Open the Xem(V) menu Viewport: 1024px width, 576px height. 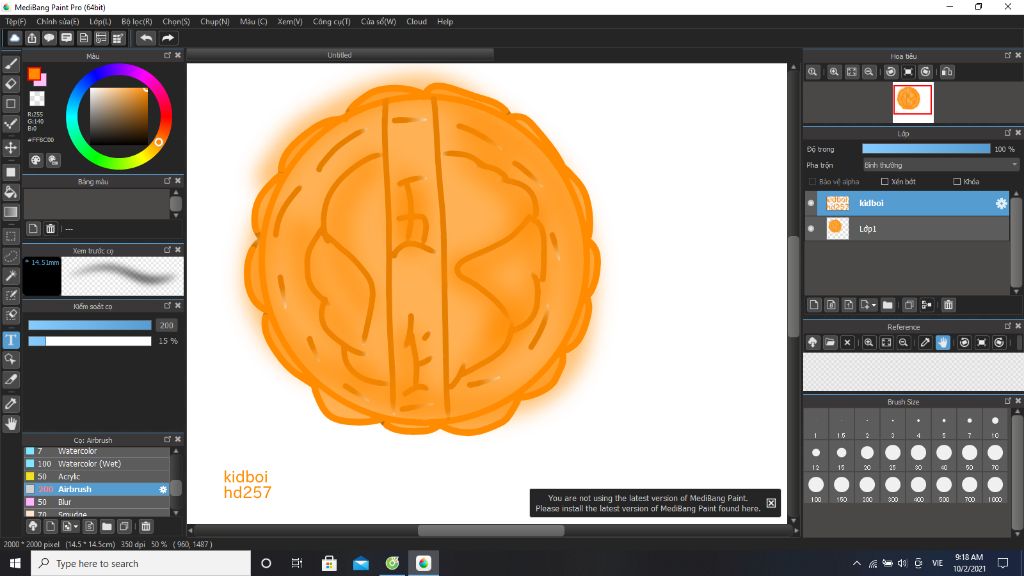(289, 22)
